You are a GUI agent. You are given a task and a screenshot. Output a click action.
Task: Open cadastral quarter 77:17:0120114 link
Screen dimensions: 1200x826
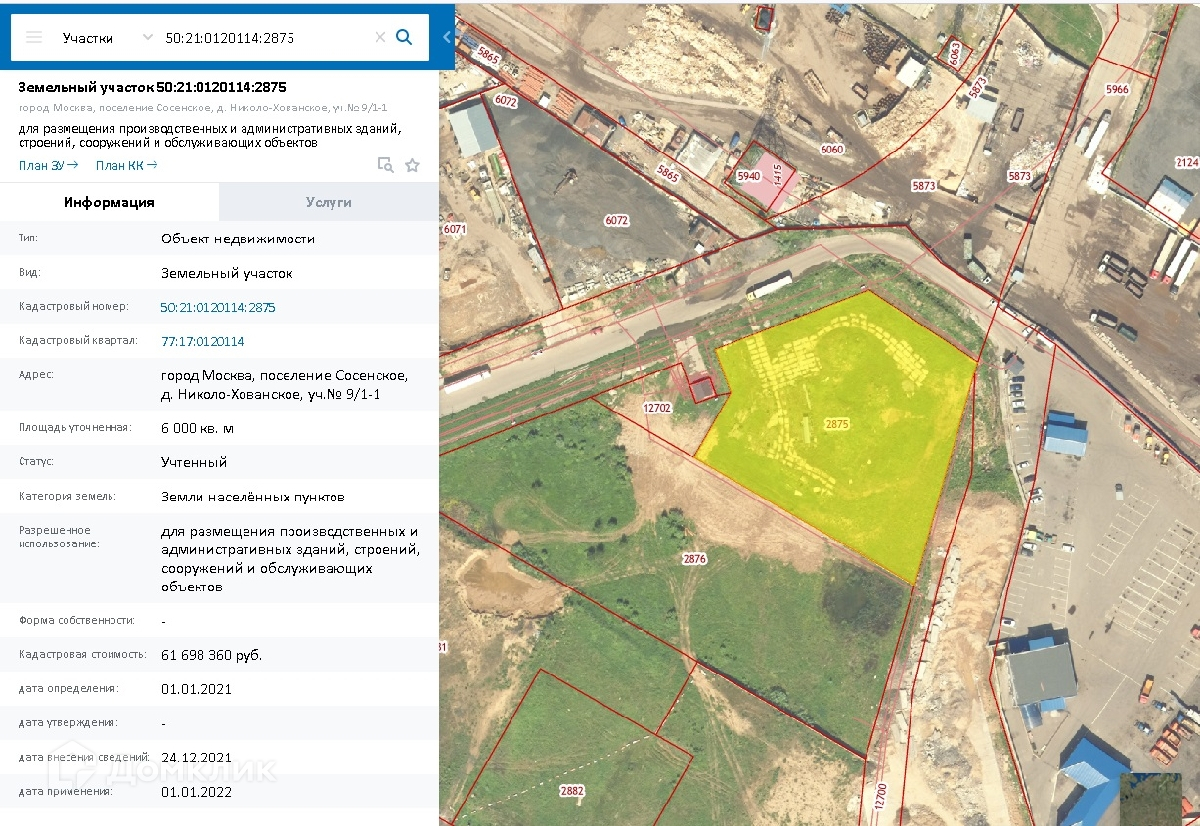[x=202, y=342]
